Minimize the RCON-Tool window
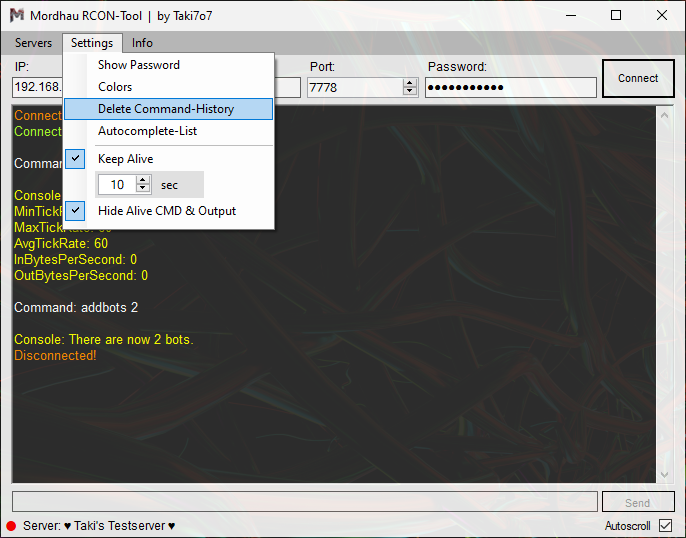The image size is (686, 538). (x=571, y=16)
